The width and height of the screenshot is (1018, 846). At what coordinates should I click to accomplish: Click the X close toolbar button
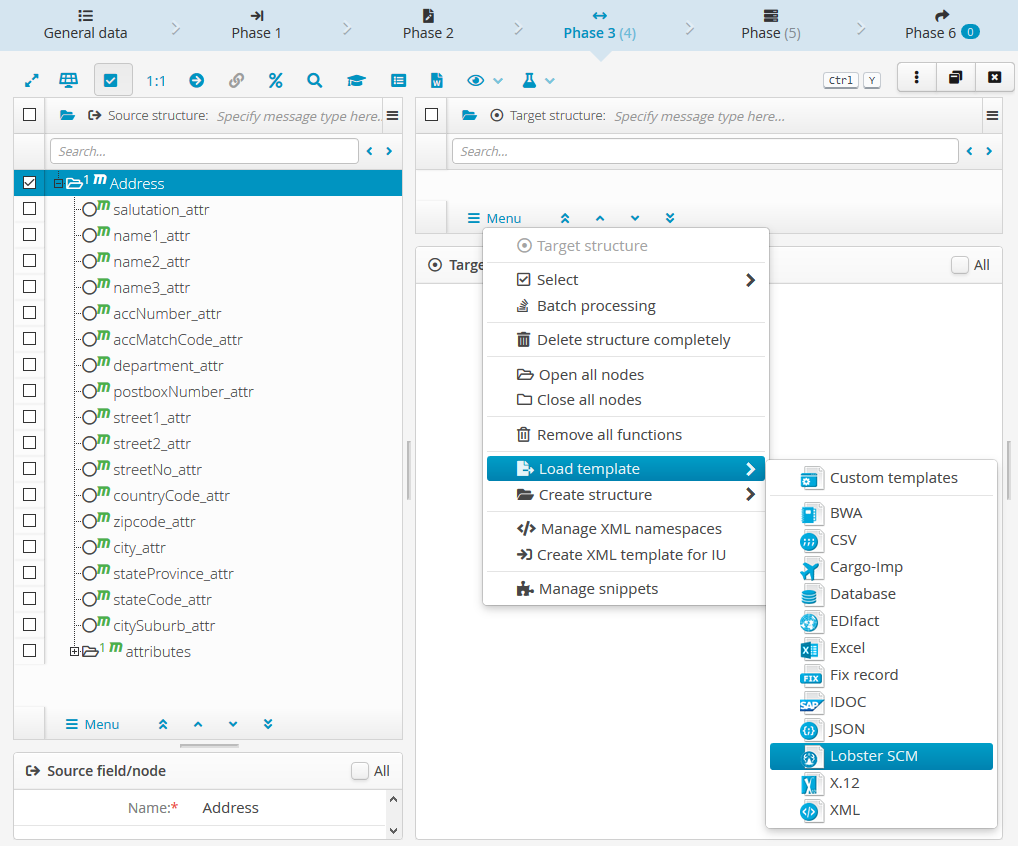click(x=994, y=77)
